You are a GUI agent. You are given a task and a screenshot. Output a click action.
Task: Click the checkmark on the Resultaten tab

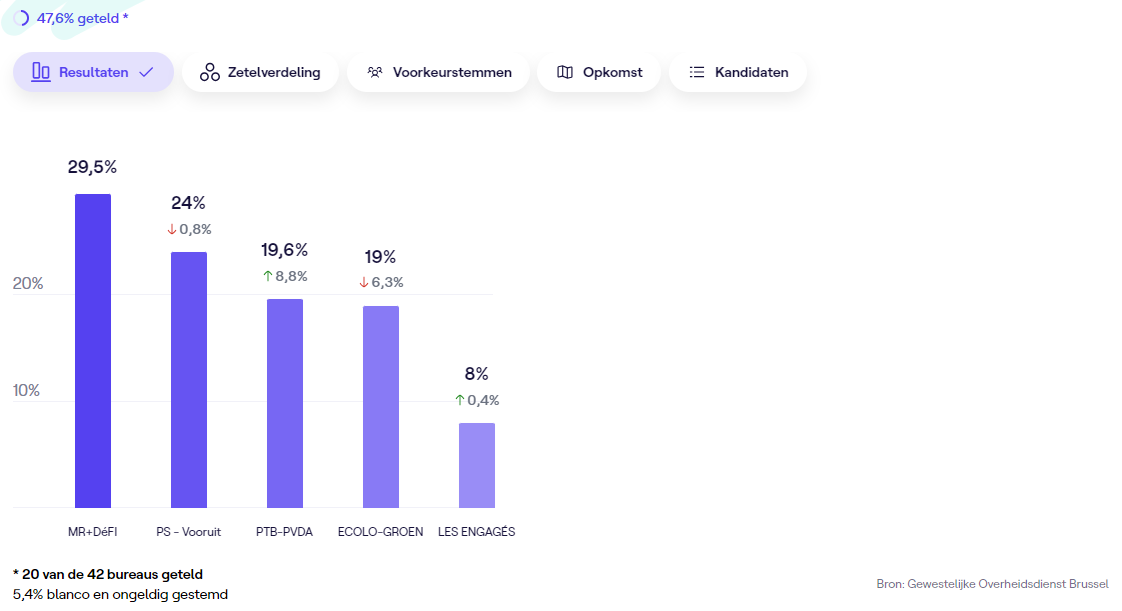coord(146,72)
